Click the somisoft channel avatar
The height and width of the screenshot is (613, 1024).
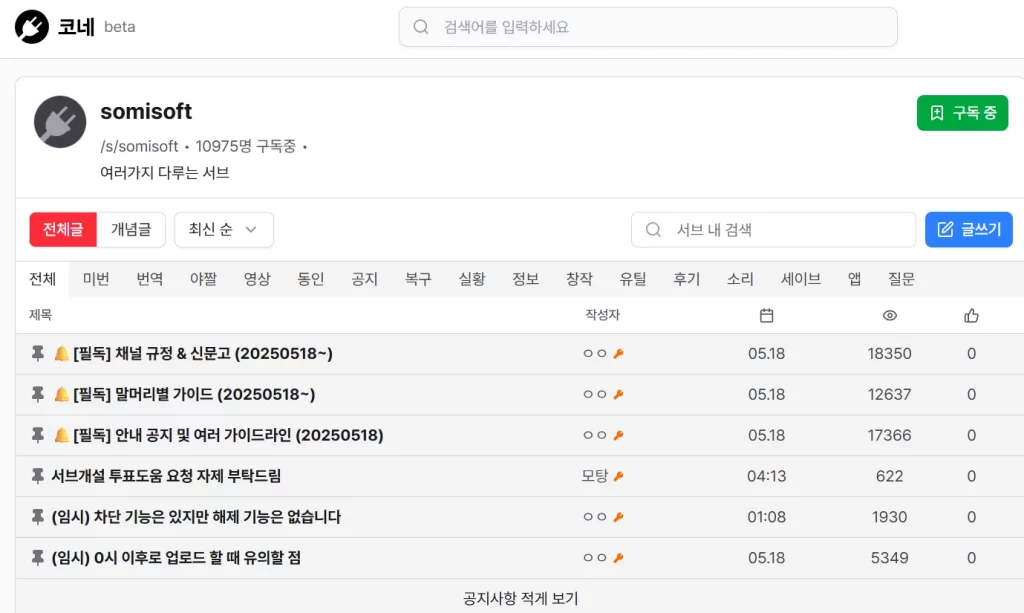click(60, 122)
